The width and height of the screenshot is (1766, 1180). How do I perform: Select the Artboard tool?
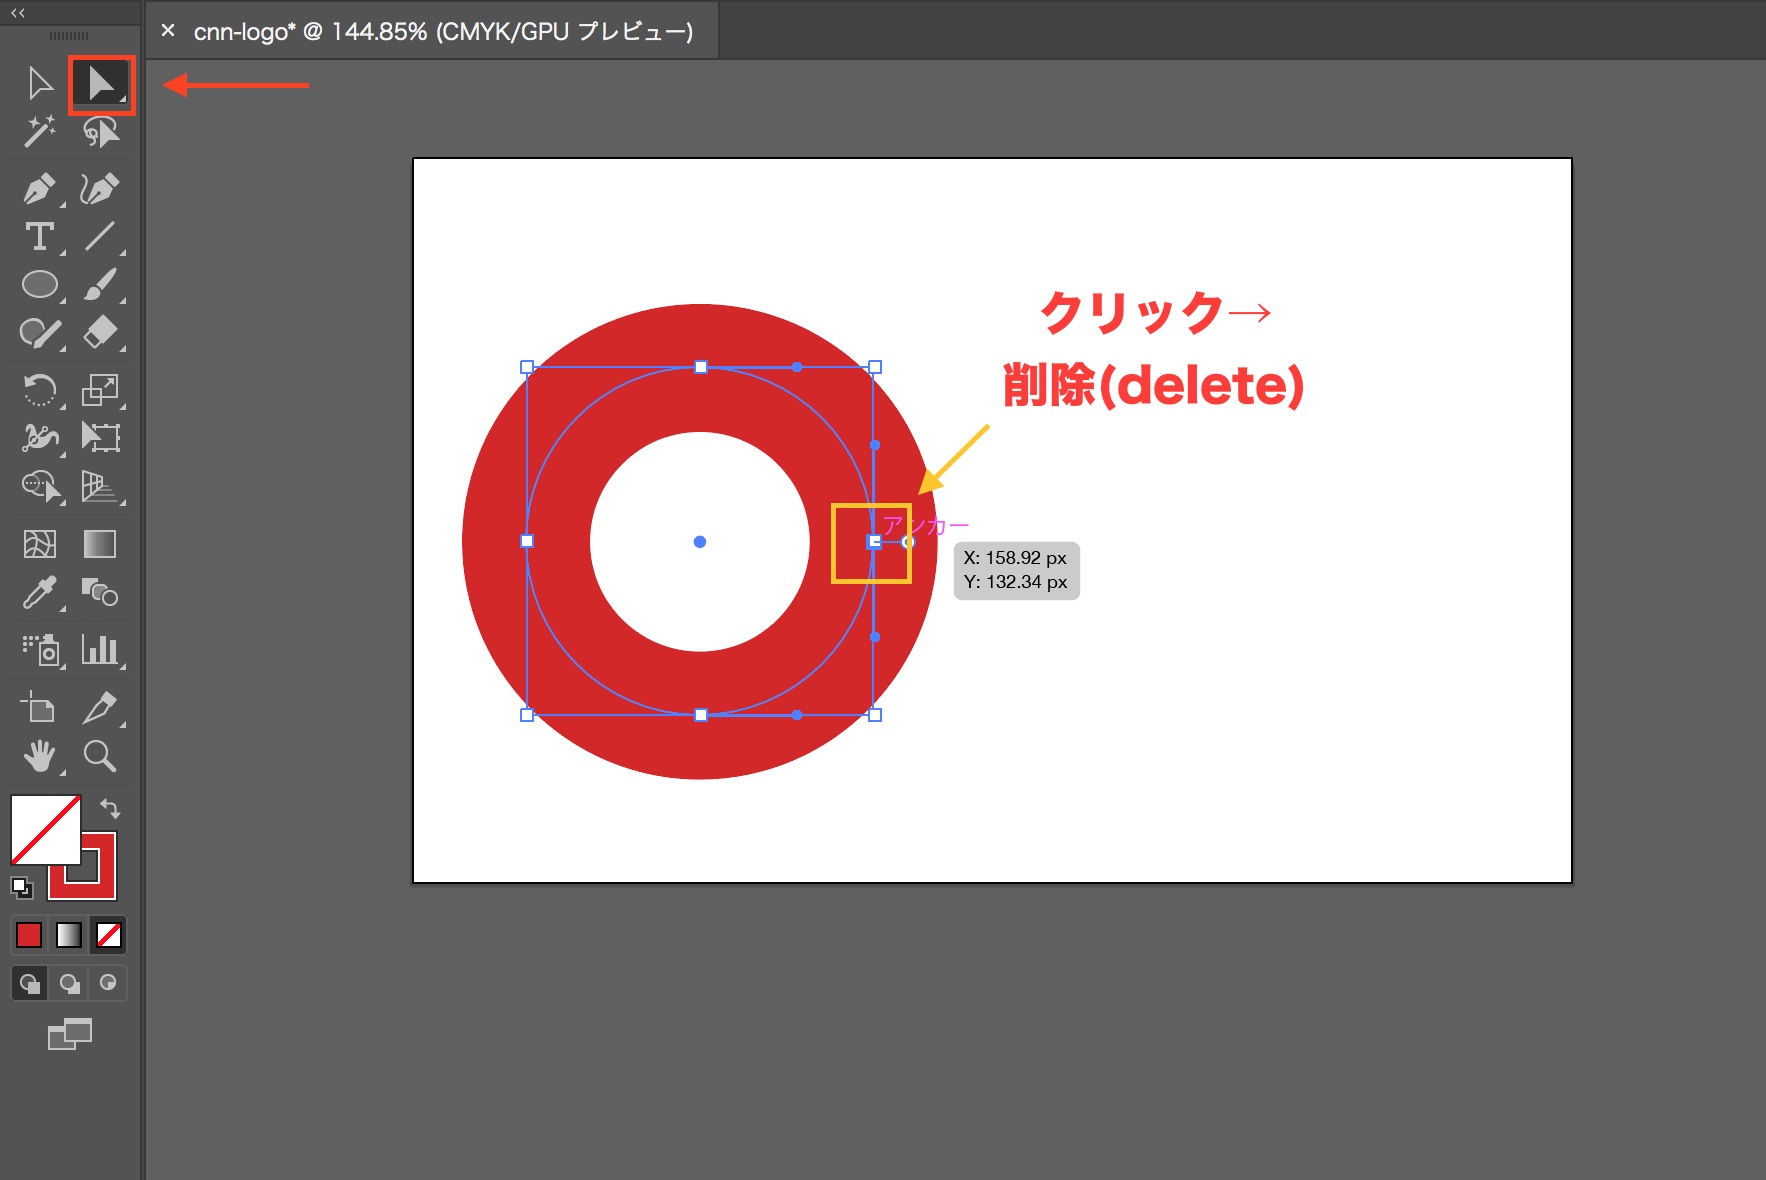(x=40, y=708)
